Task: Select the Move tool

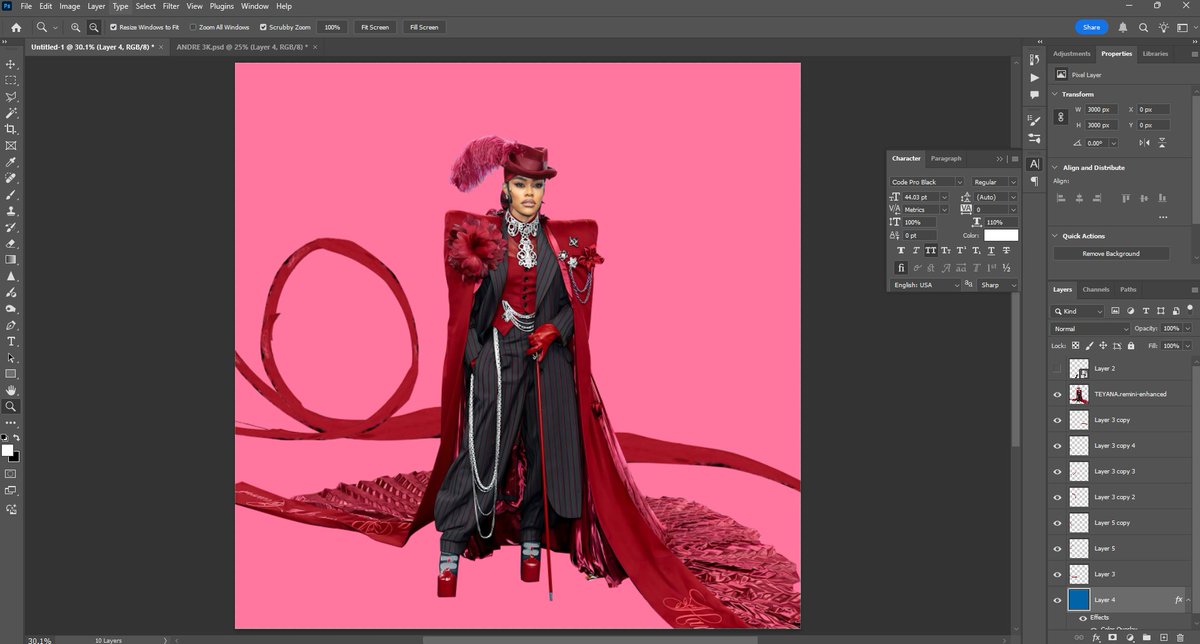Action: (12, 62)
